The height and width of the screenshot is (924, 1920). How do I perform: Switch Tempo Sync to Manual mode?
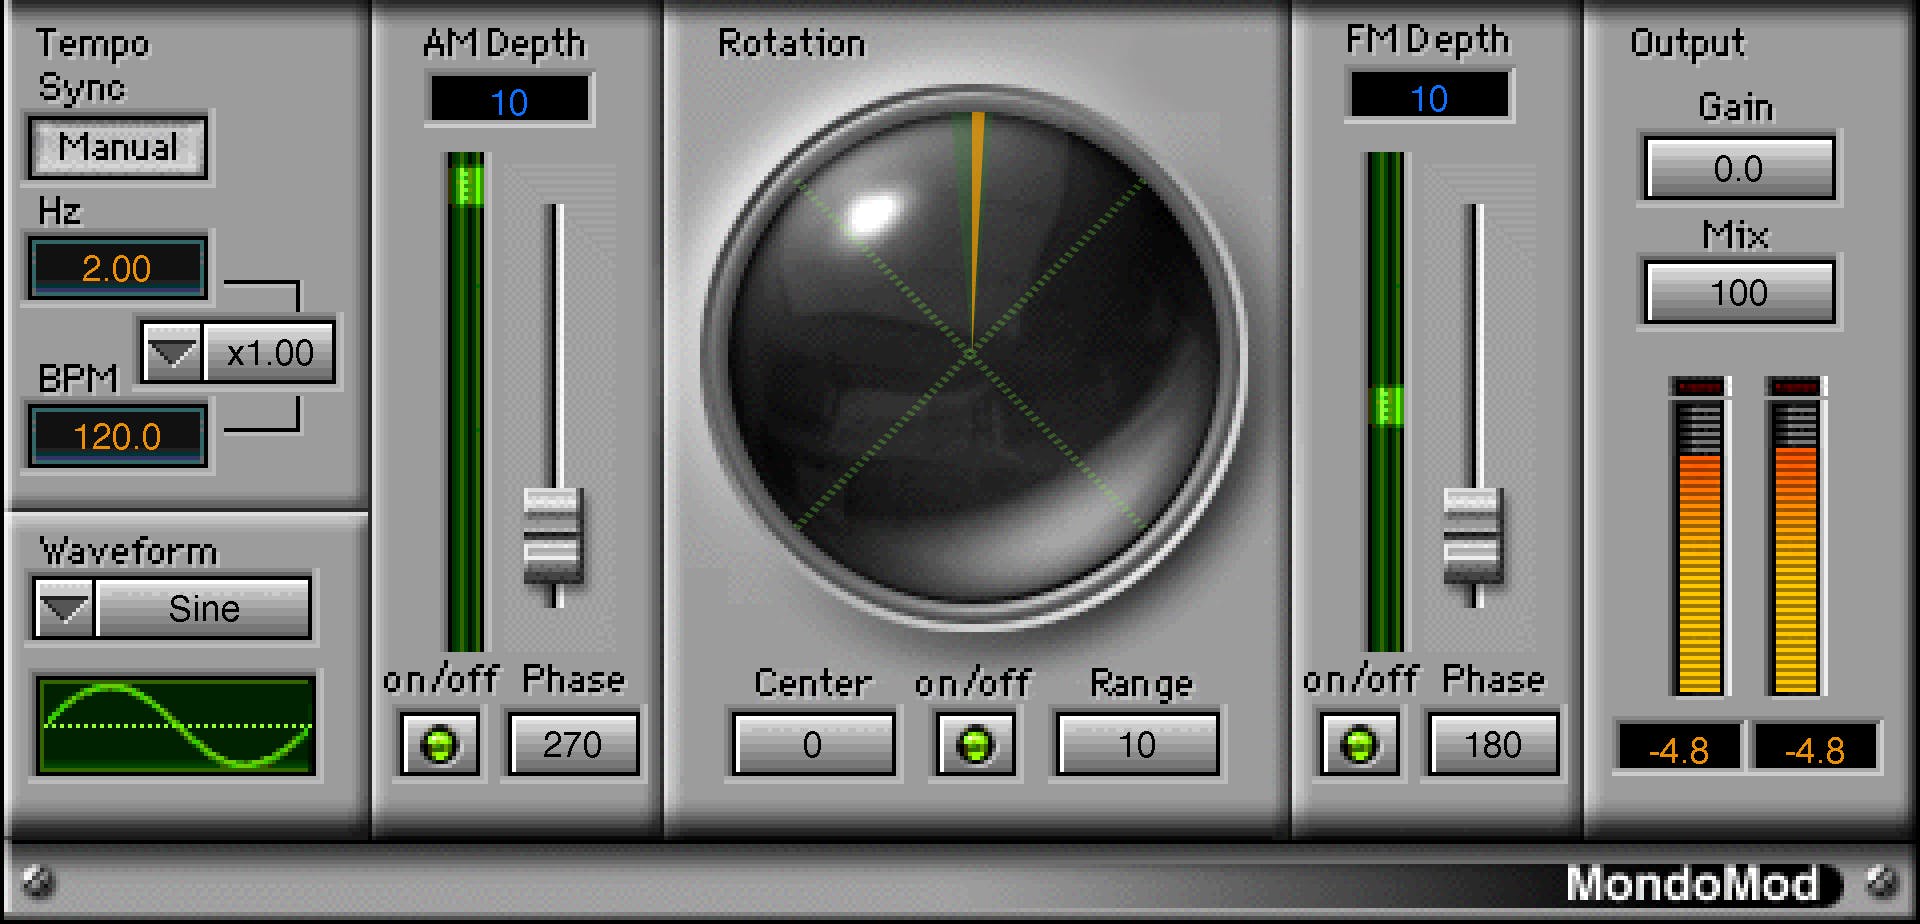117,148
